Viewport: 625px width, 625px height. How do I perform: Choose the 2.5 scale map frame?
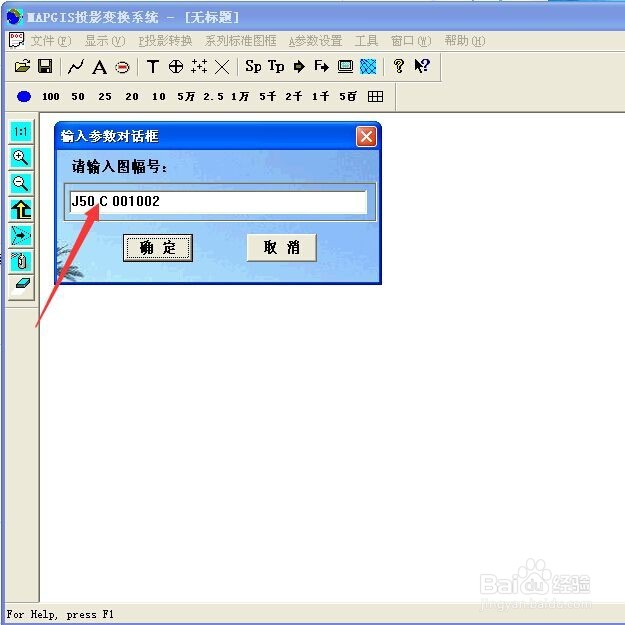click(213, 96)
